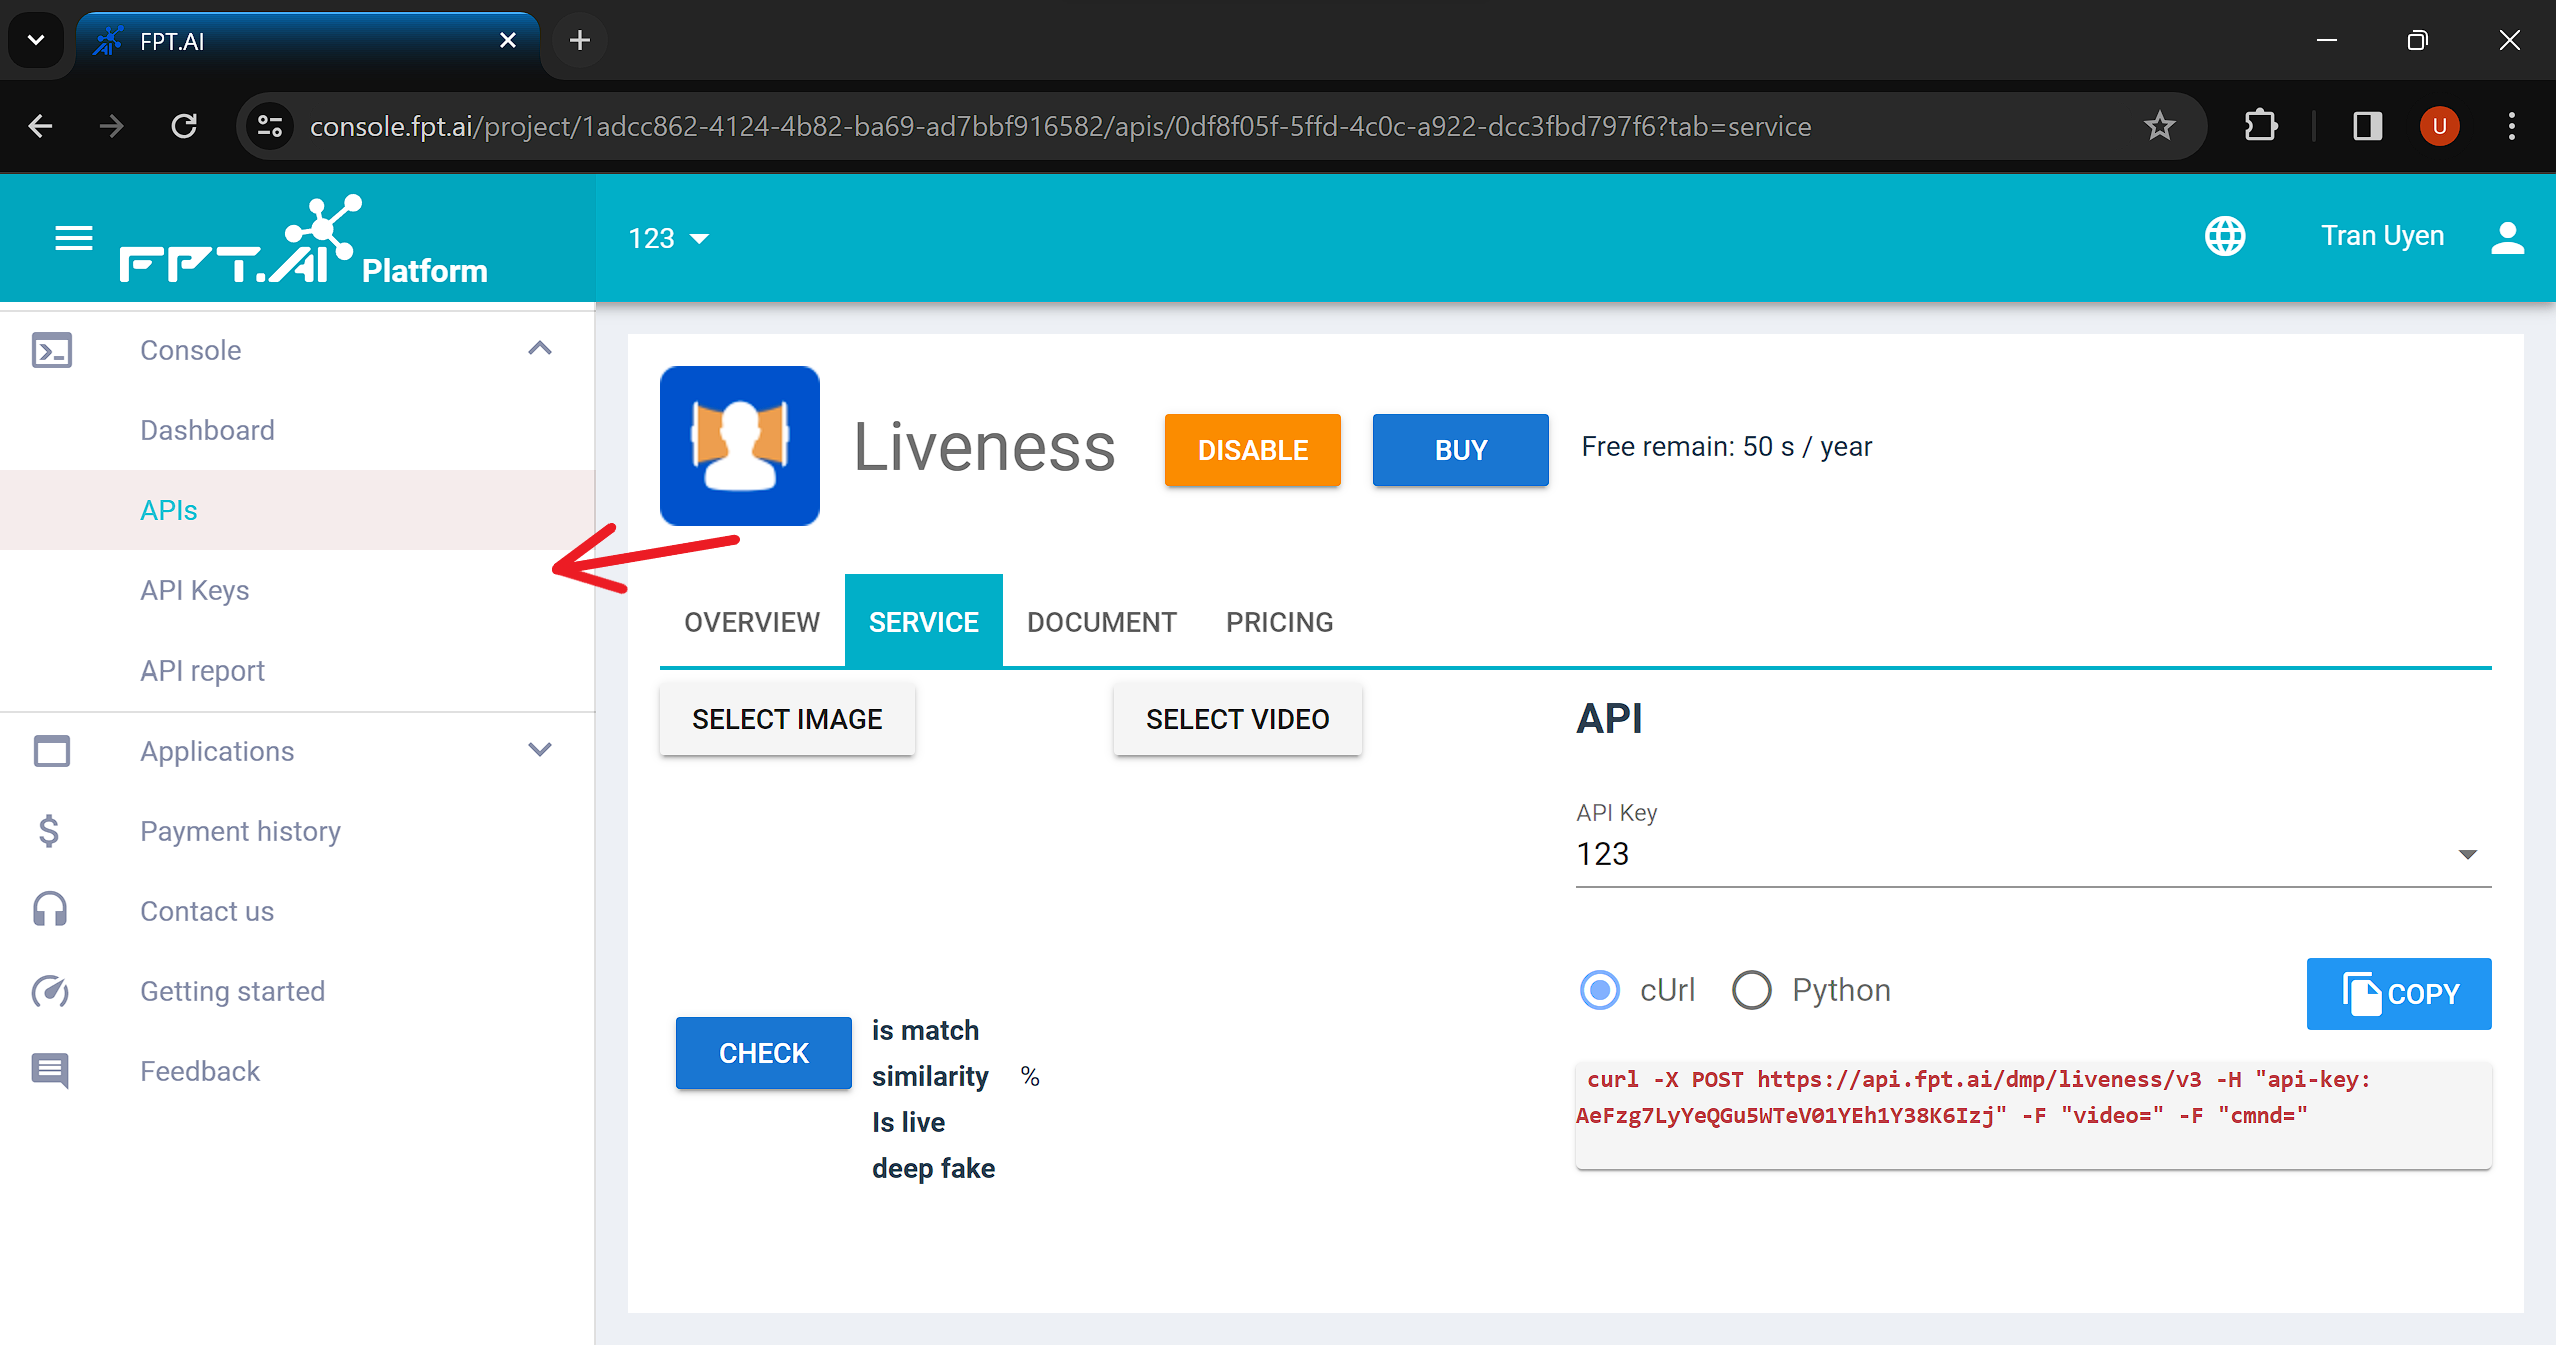
Task: Switch to the PRICING tab
Action: pyautogui.click(x=1280, y=622)
